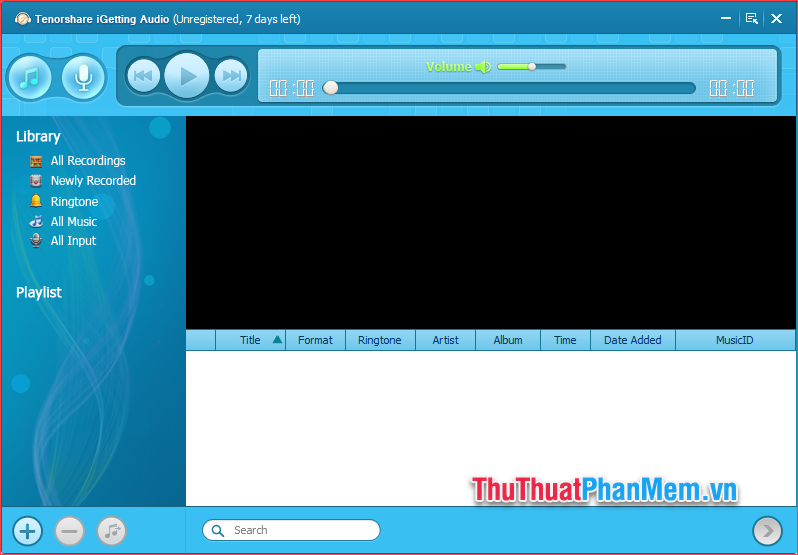Switch to microphone recording mode
The height and width of the screenshot is (555, 798).
pyautogui.click(x=83, y=78)
